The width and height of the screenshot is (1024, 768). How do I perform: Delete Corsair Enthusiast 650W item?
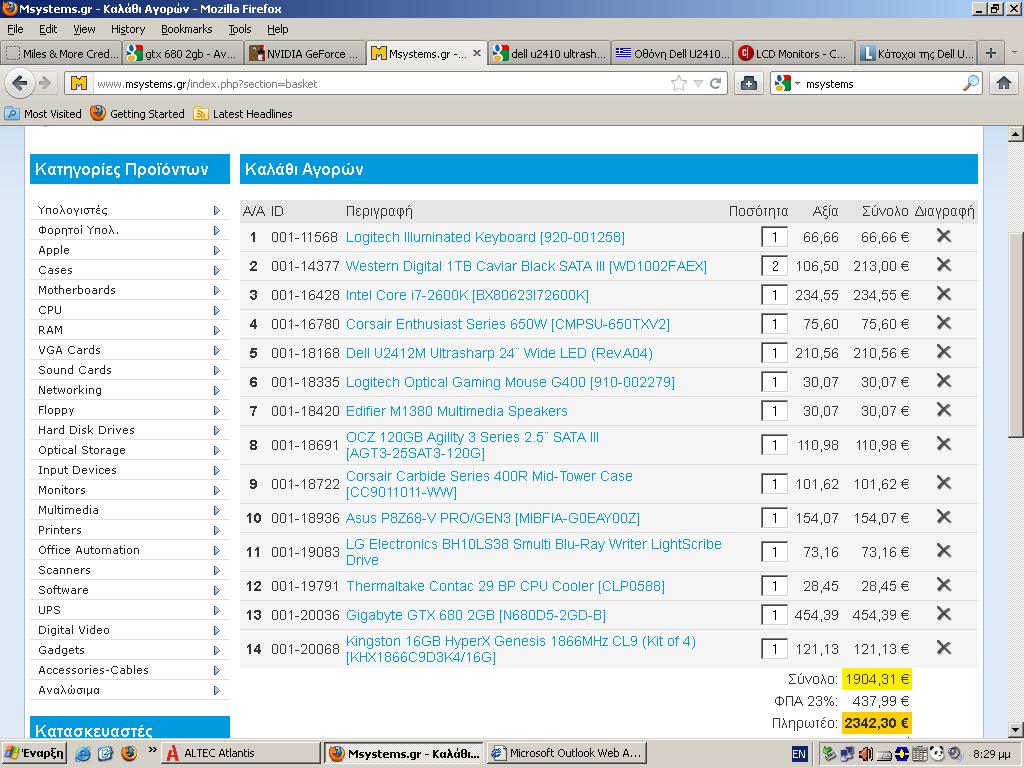(943, 323)
